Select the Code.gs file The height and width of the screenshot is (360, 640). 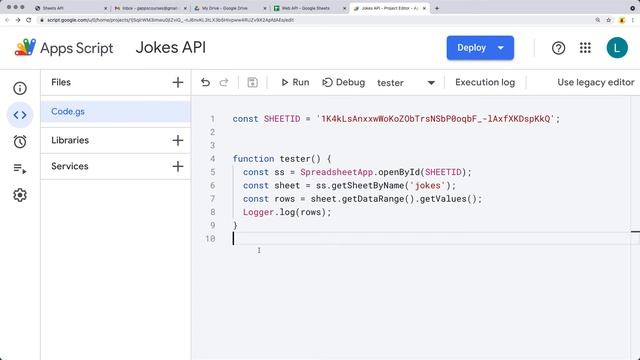click(x=116, y=112)
